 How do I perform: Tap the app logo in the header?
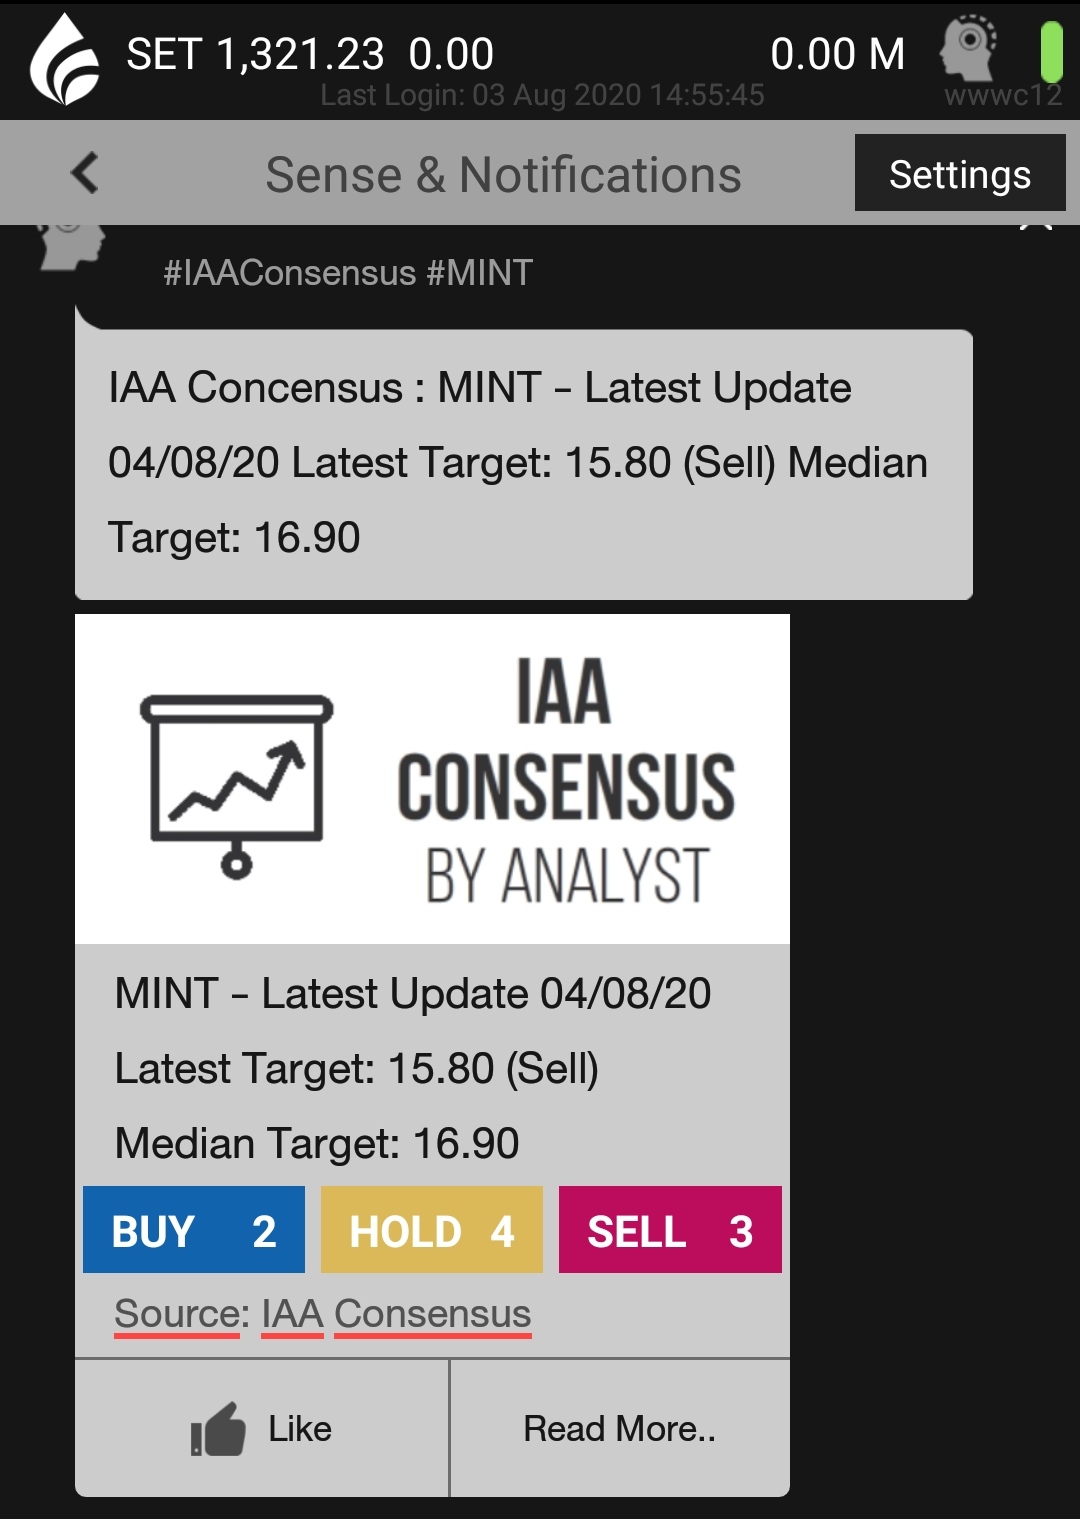(x=64, y=59)
